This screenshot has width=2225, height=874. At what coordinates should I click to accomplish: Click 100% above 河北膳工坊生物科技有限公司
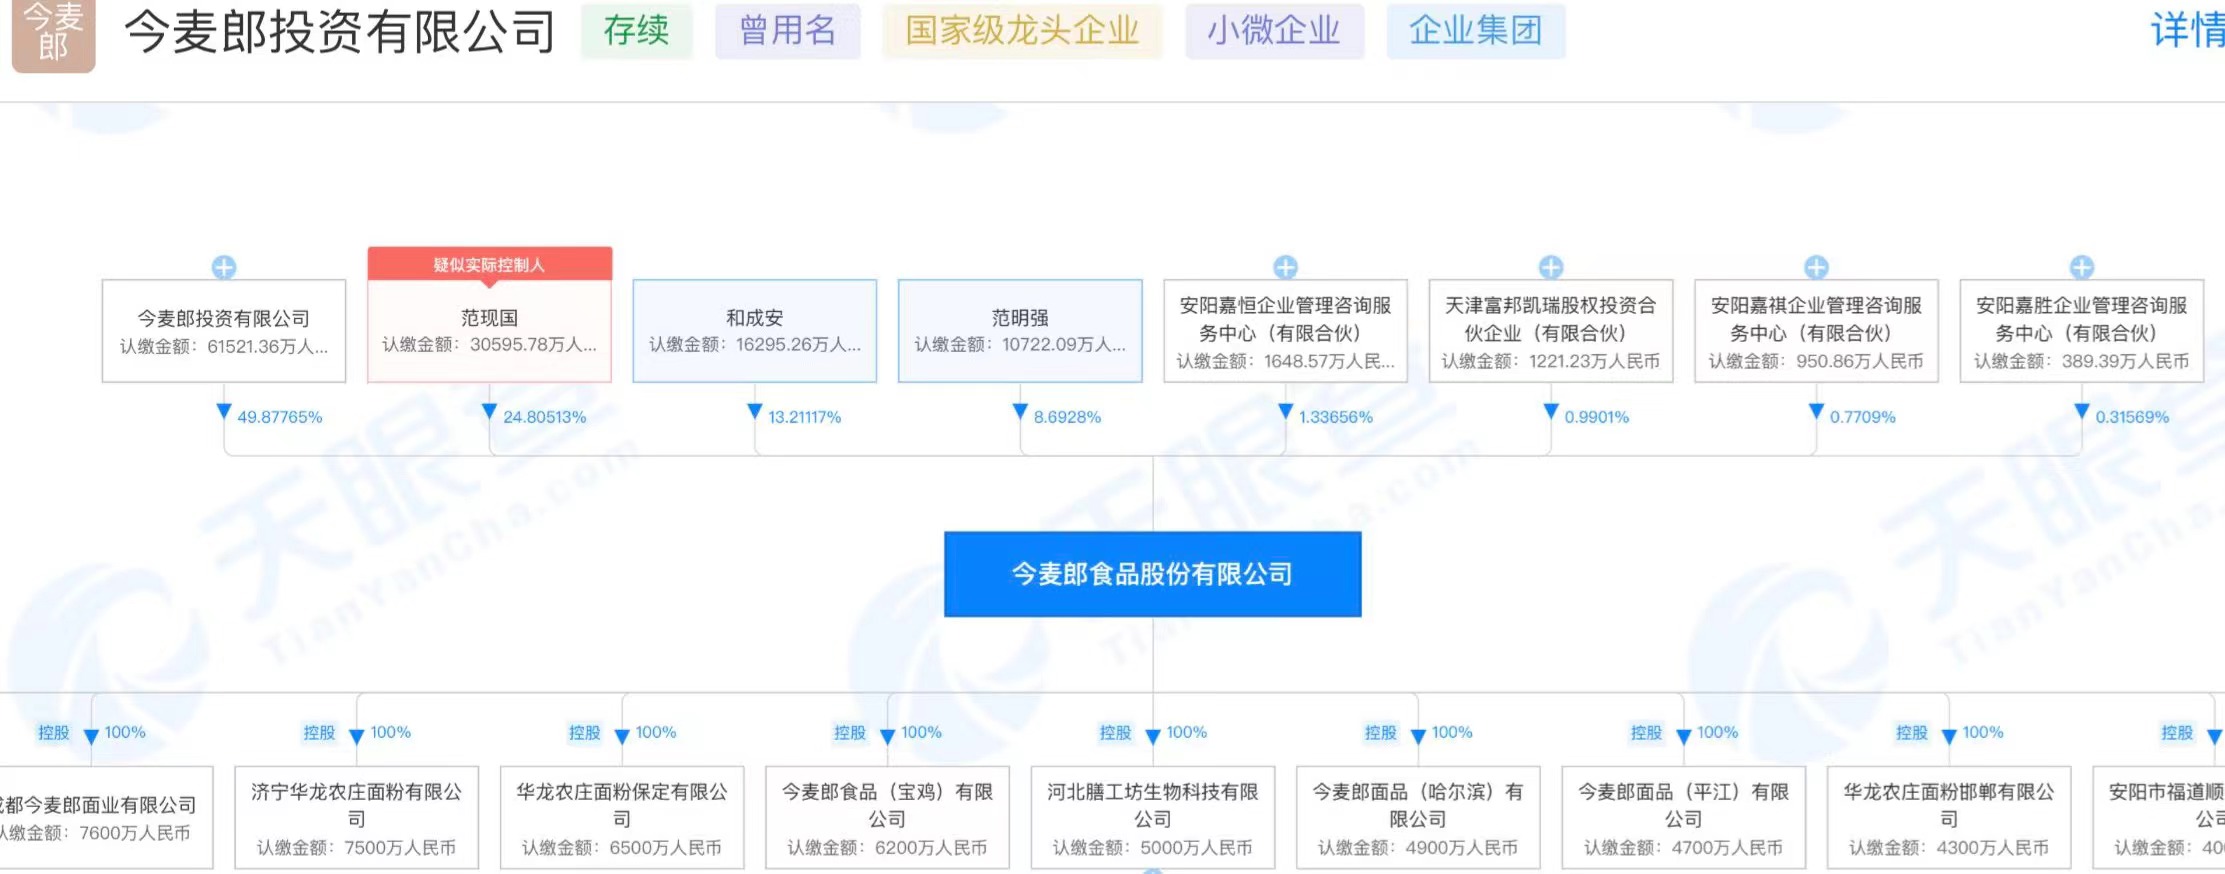point(1186,732)
